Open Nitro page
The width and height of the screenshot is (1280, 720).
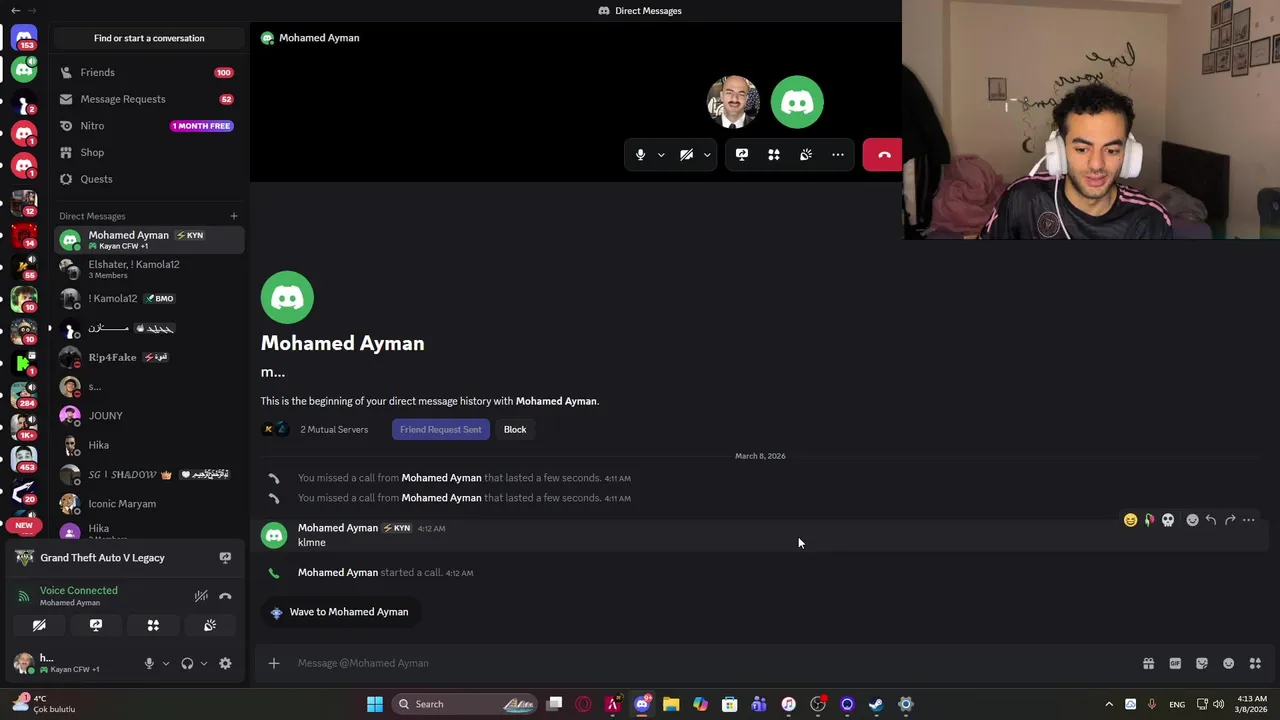click(x=148, y=126)
